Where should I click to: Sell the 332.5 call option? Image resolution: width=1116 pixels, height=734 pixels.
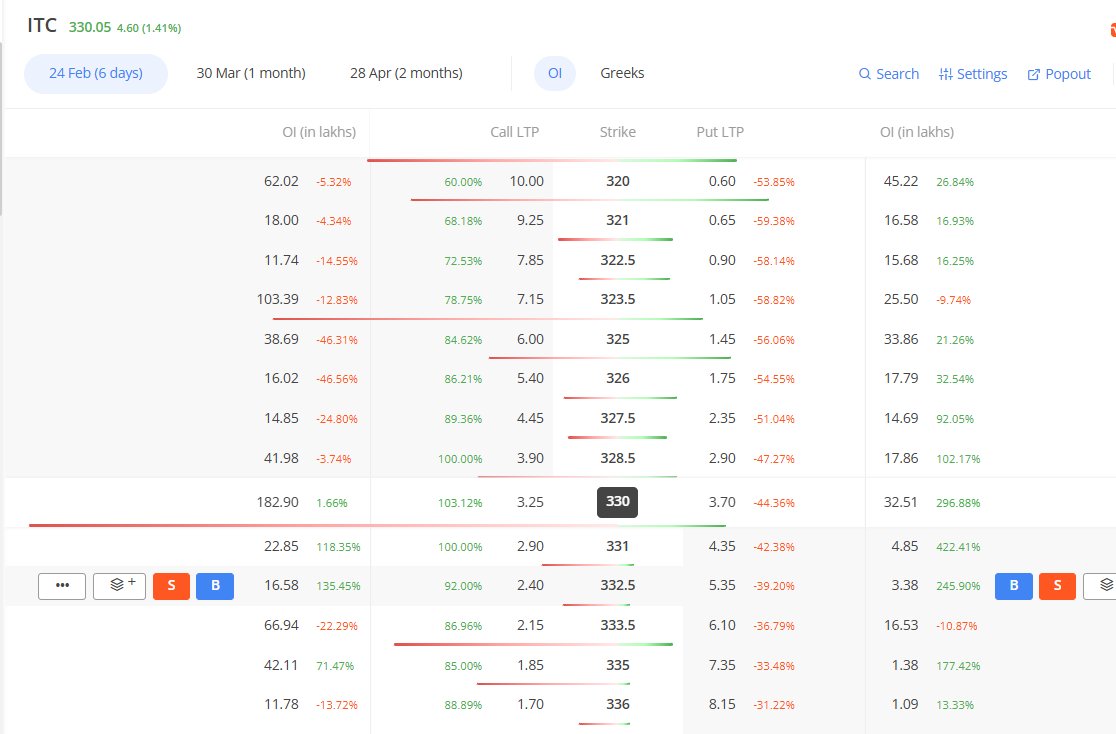pos(172,586)
